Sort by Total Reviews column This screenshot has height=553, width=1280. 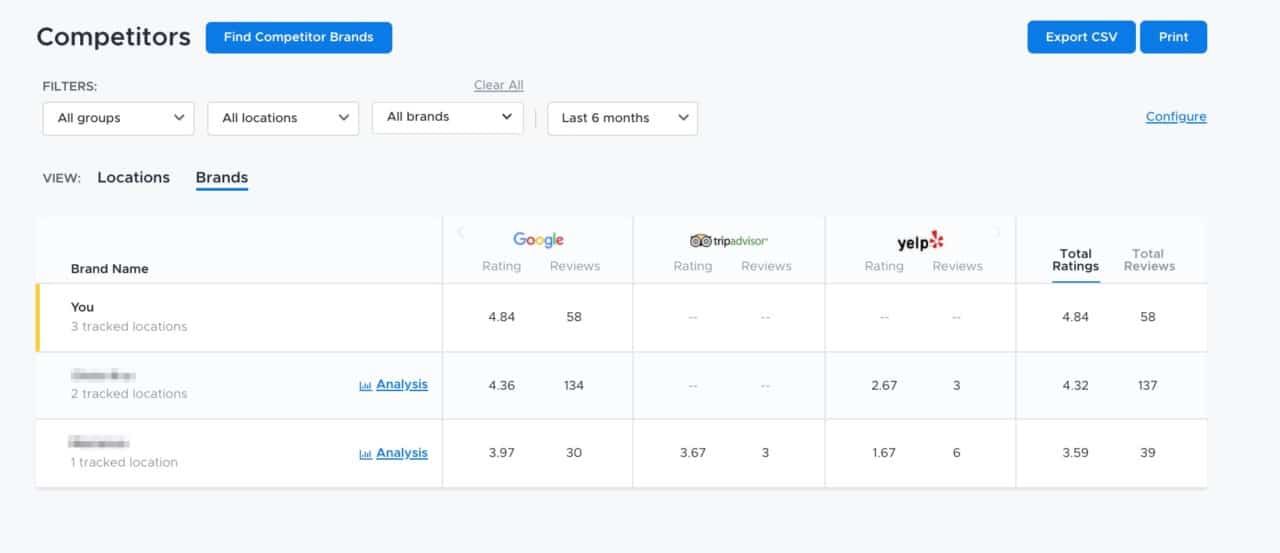1148,260
